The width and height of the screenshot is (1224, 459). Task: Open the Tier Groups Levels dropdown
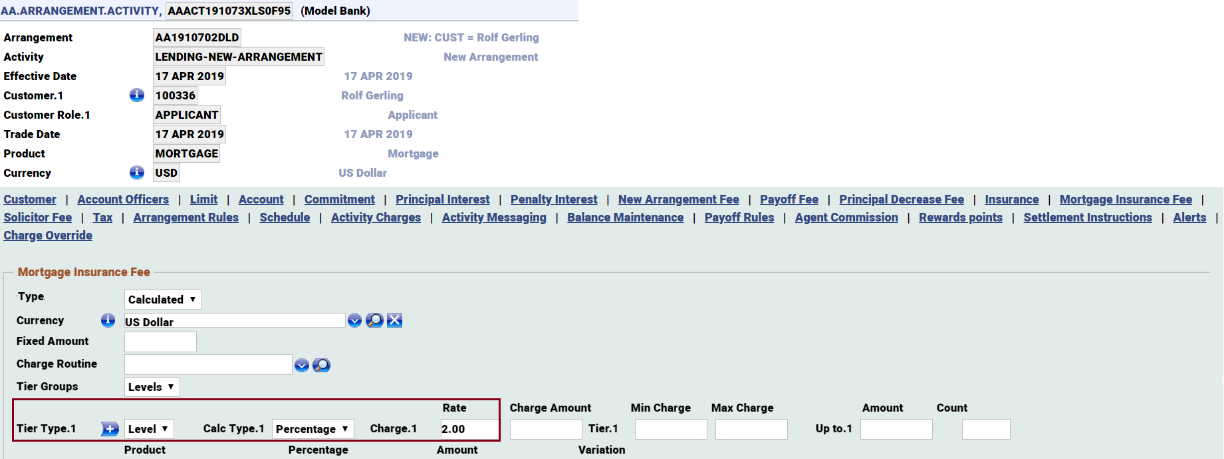click(152, 386)
